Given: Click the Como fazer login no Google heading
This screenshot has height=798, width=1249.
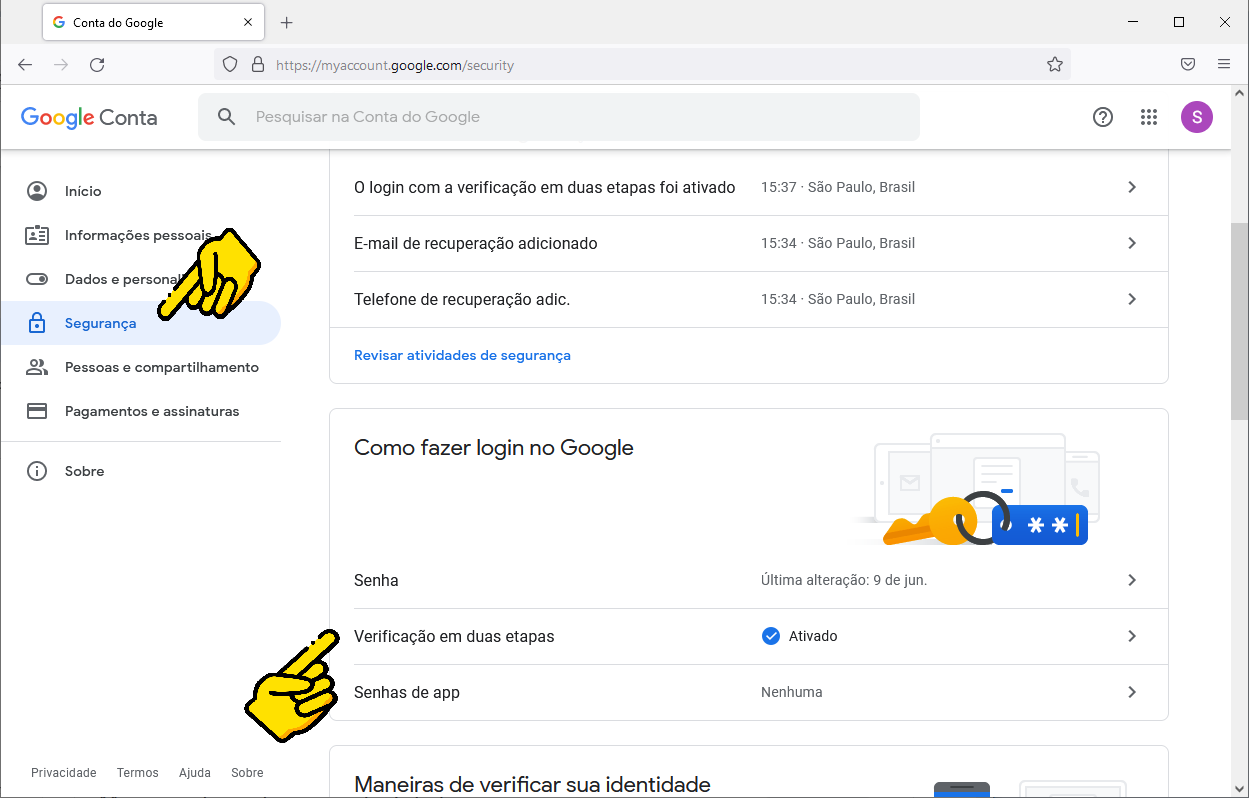Looking at the screenshot, I should [494, 447].
